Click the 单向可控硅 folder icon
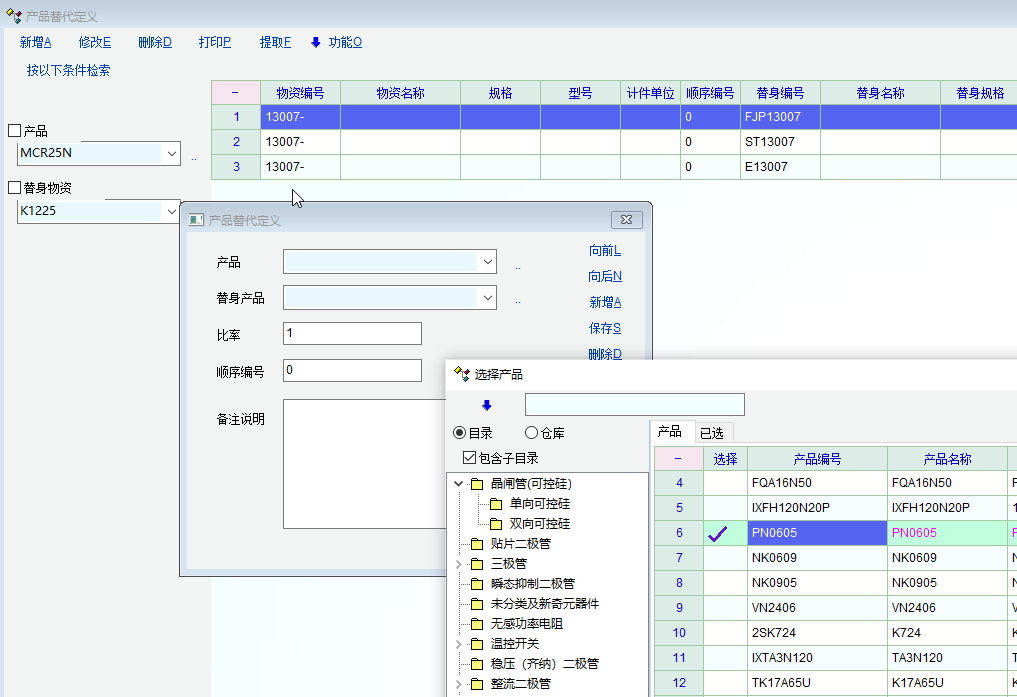Viewport: 1017px width, 697px height. click(496, 504)
